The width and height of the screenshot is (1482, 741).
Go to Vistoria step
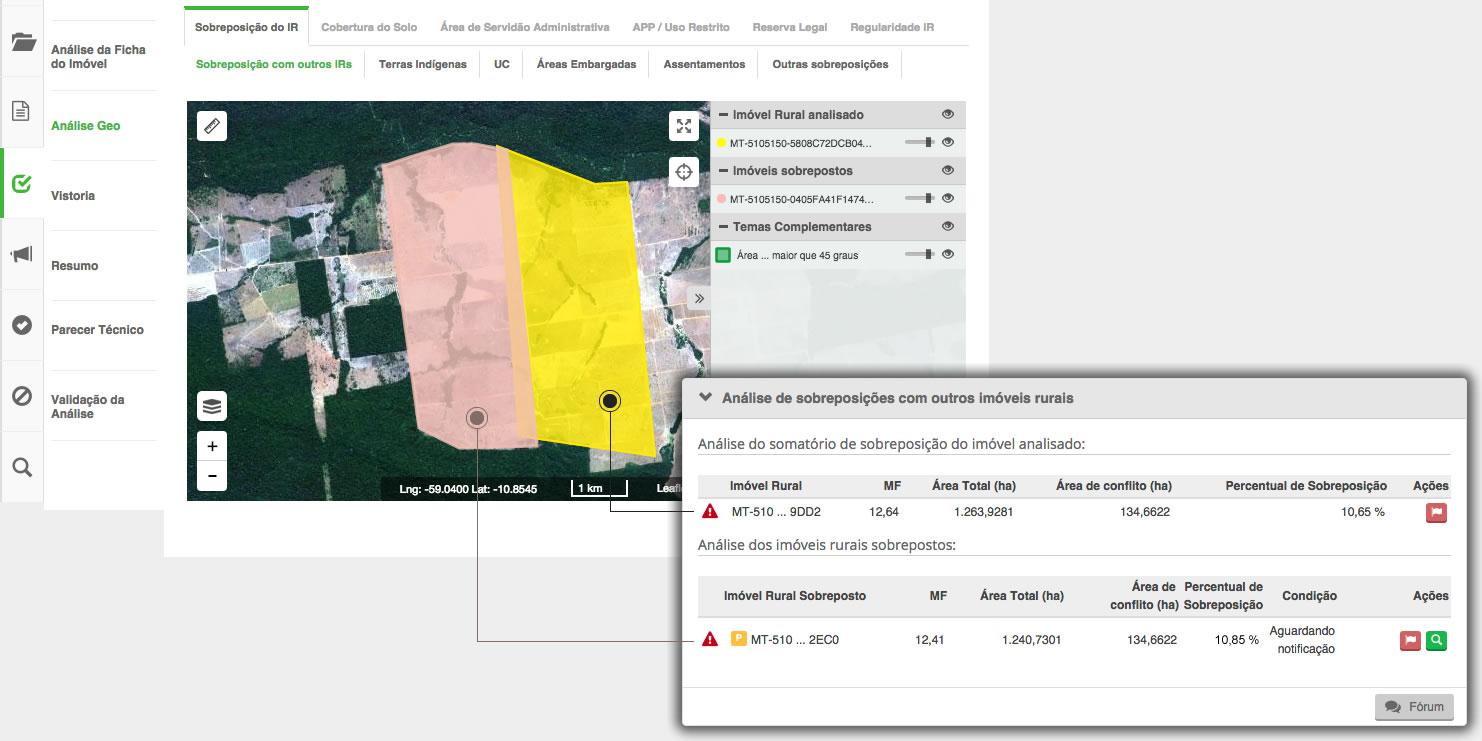coord(73,196)
